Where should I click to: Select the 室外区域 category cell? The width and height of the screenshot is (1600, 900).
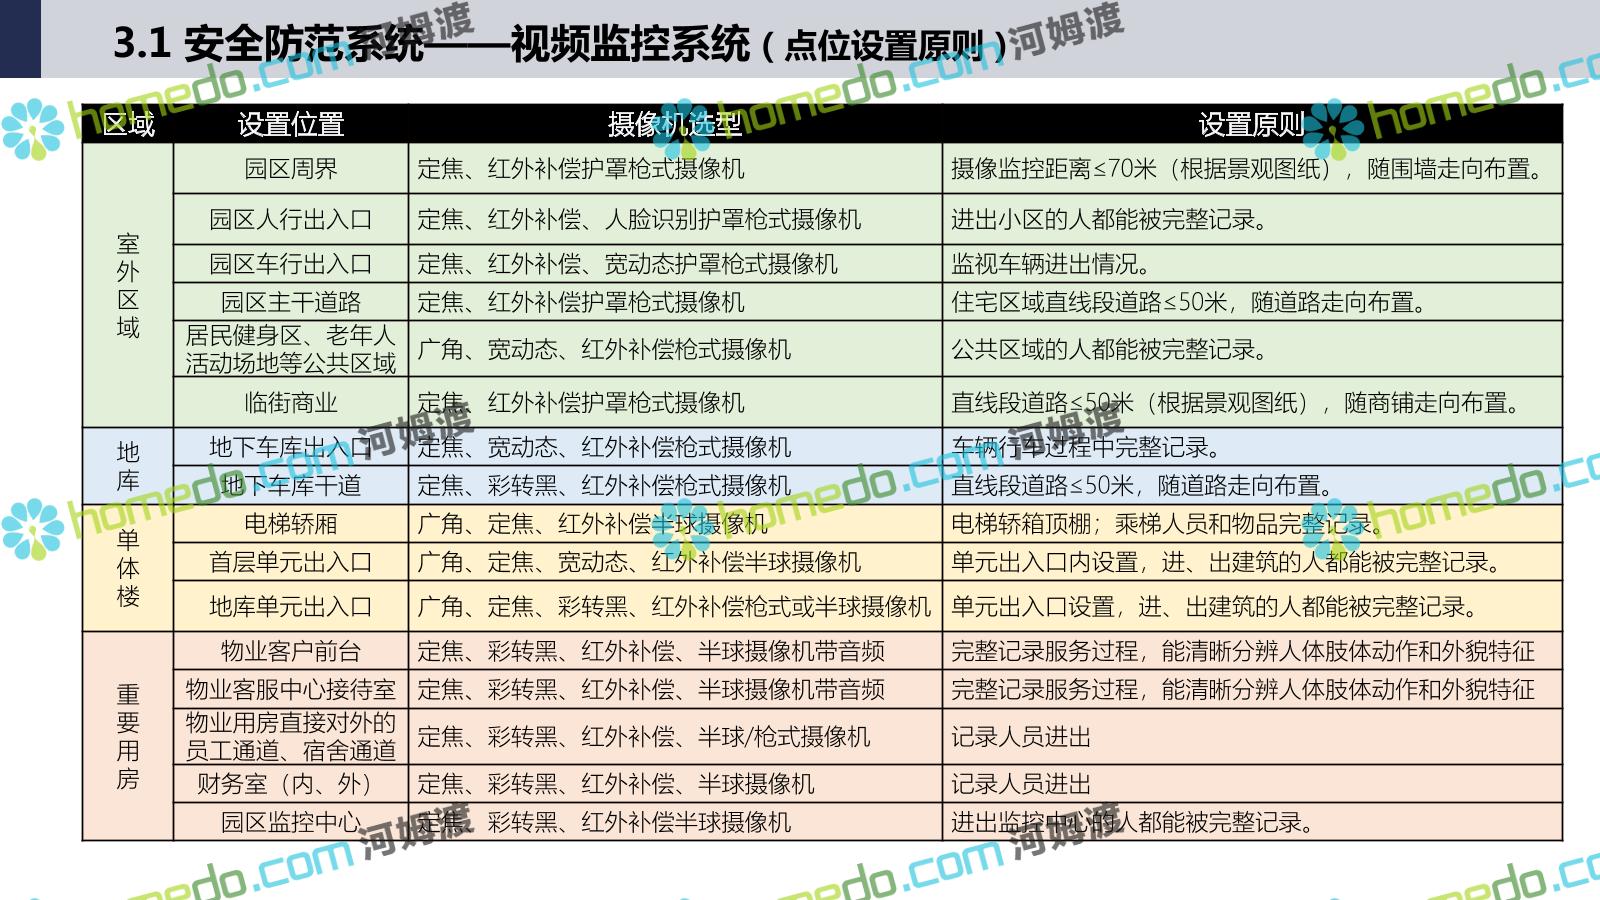(x=128, y=286)
